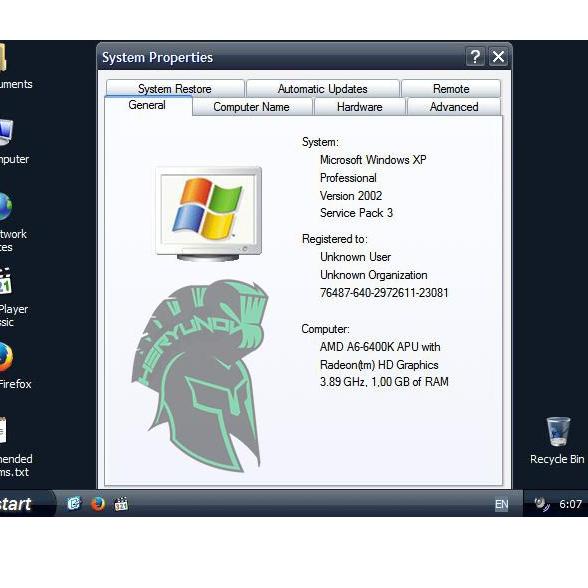
Task: Click the 'Version 2002' text
Action: click(351, 196)
